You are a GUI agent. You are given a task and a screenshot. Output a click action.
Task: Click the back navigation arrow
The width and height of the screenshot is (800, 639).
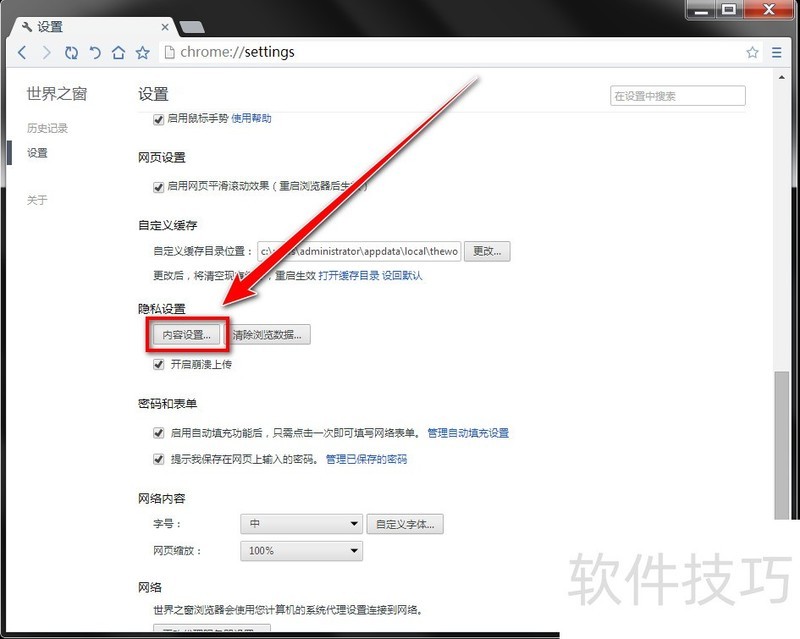tap(22, 52)
